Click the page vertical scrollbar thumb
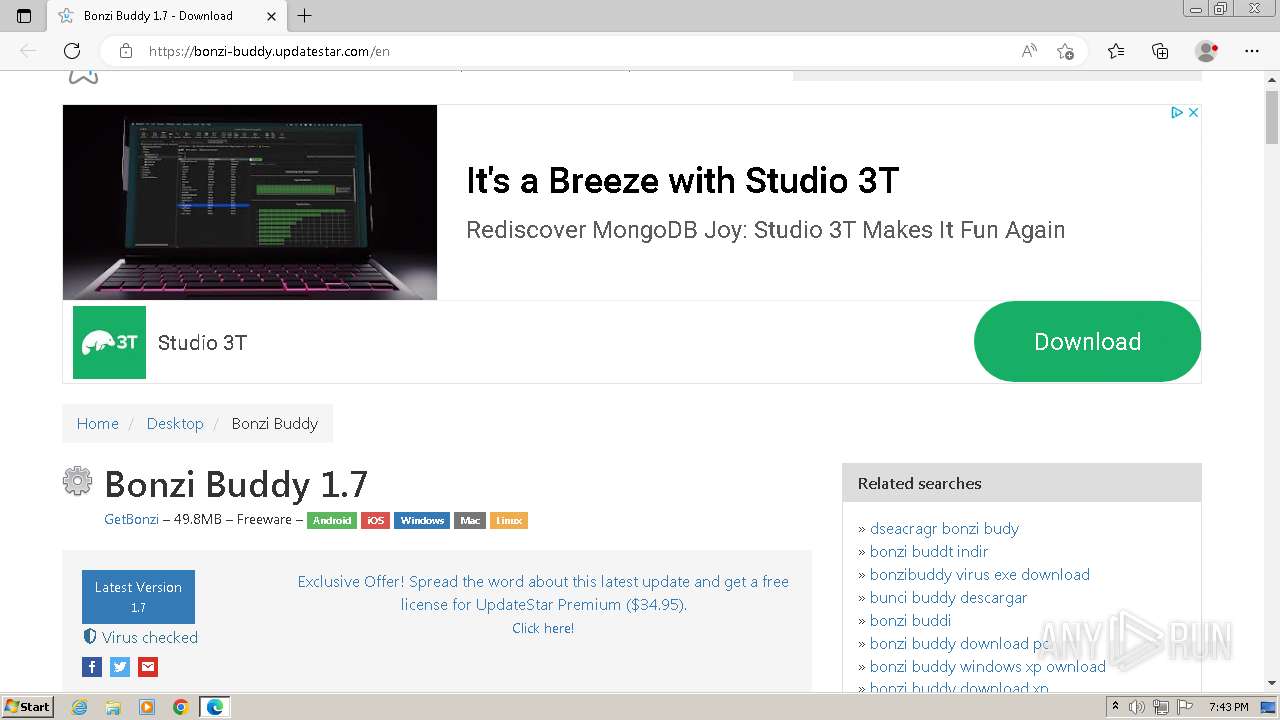The width and height of the screenshot is (1280, 720). click(1271, 118)
